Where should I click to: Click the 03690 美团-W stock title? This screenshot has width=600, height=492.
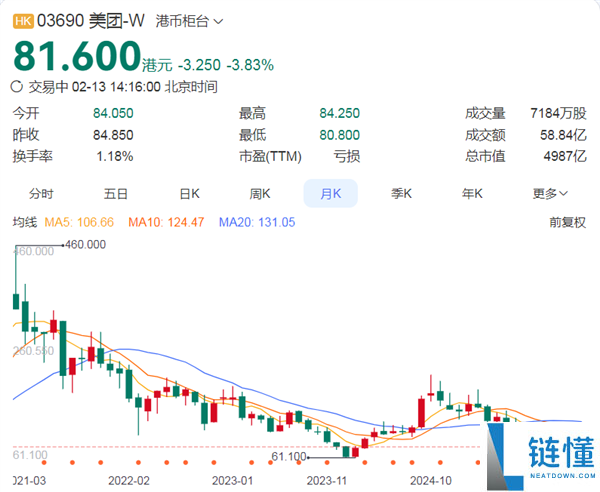(91, 21)
